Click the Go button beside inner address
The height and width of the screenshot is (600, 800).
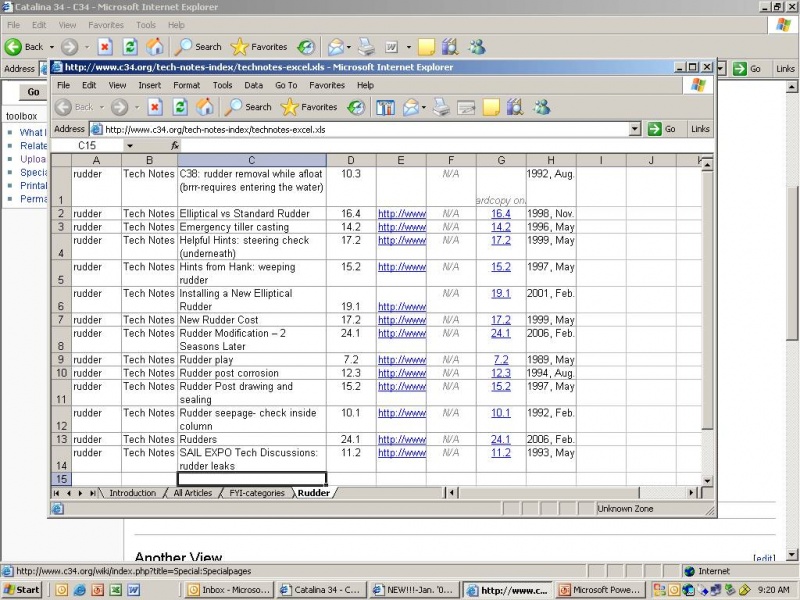(663, 129)
